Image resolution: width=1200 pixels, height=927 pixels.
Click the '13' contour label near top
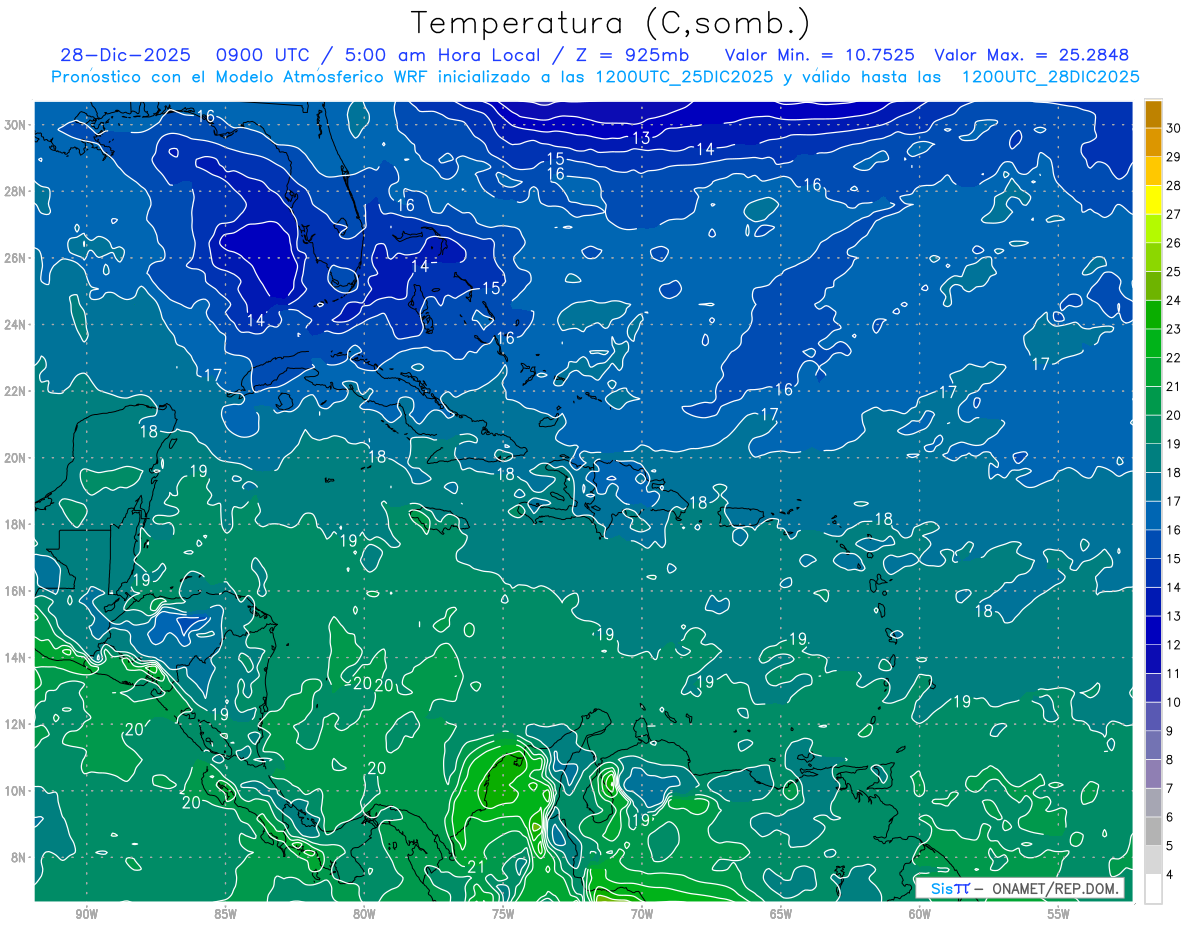click(641, 138)
